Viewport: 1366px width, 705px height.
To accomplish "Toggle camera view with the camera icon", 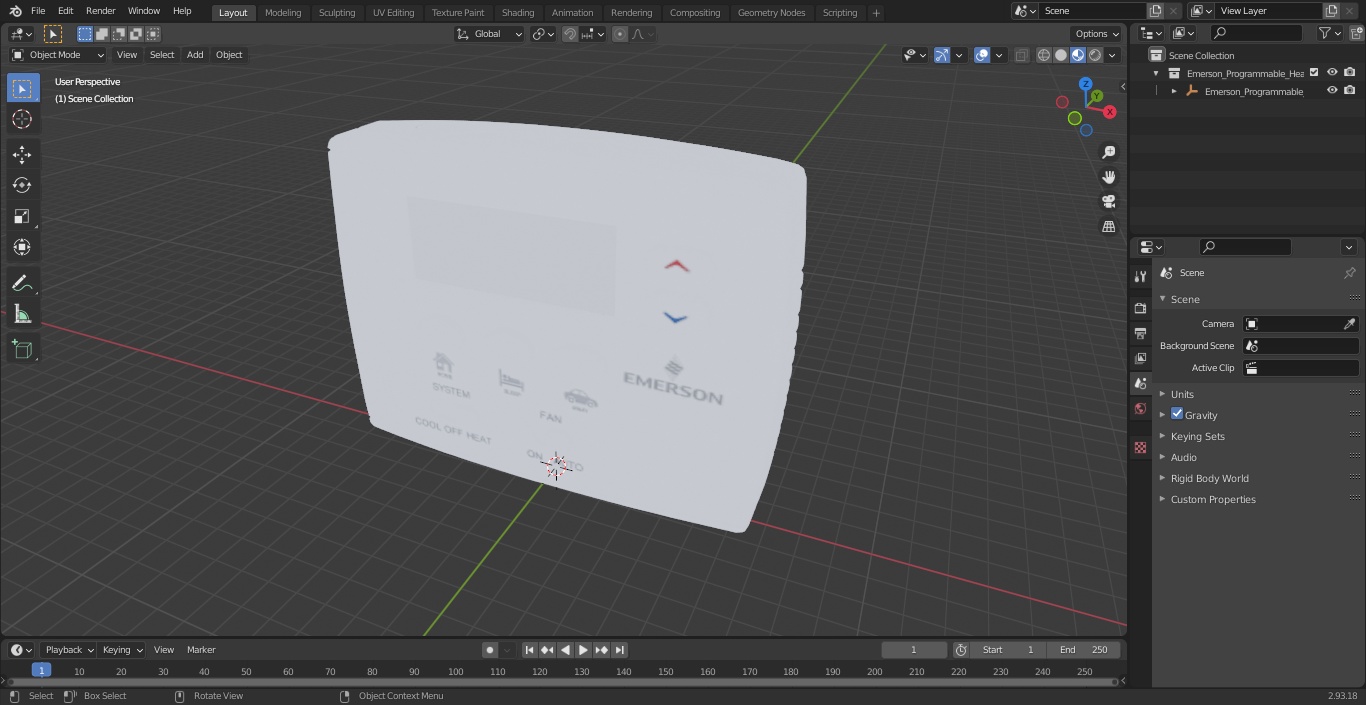I will click(x=1108, y=201).
